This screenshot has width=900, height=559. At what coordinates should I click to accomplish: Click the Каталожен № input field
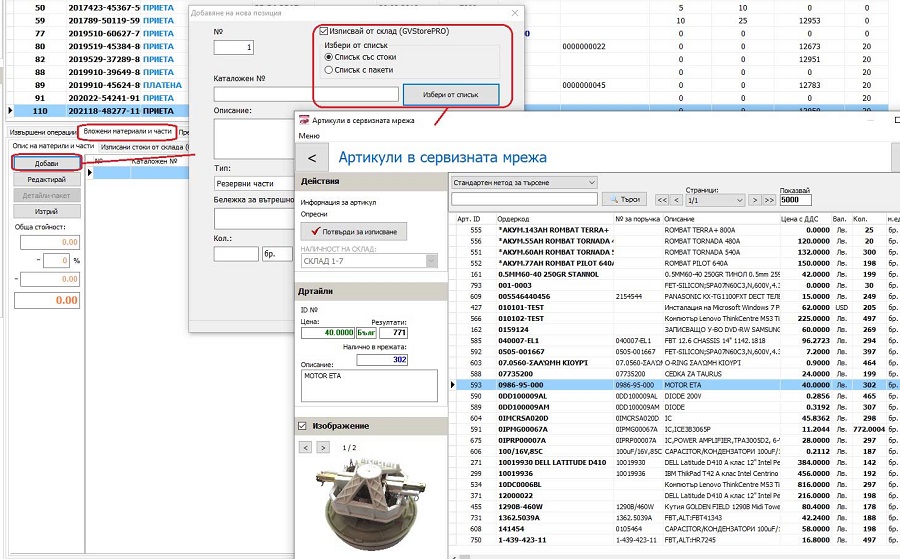tap(306, 94)
